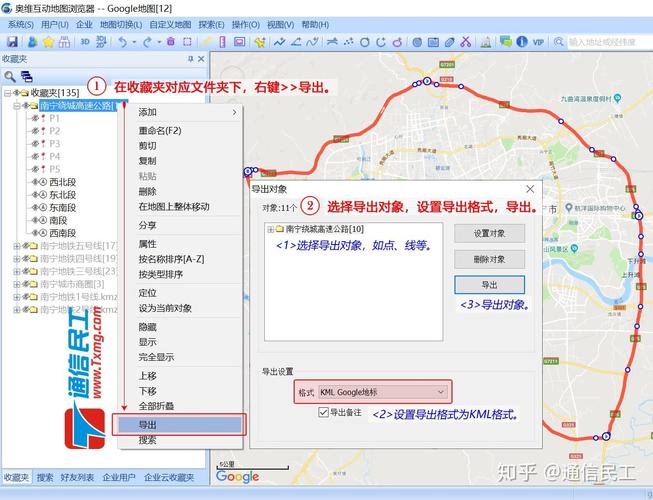Image resolution: width=653 pixels, height=500 pixels.
Task: Click the magnifier icon beside the address box
Action: click(557, 42)
